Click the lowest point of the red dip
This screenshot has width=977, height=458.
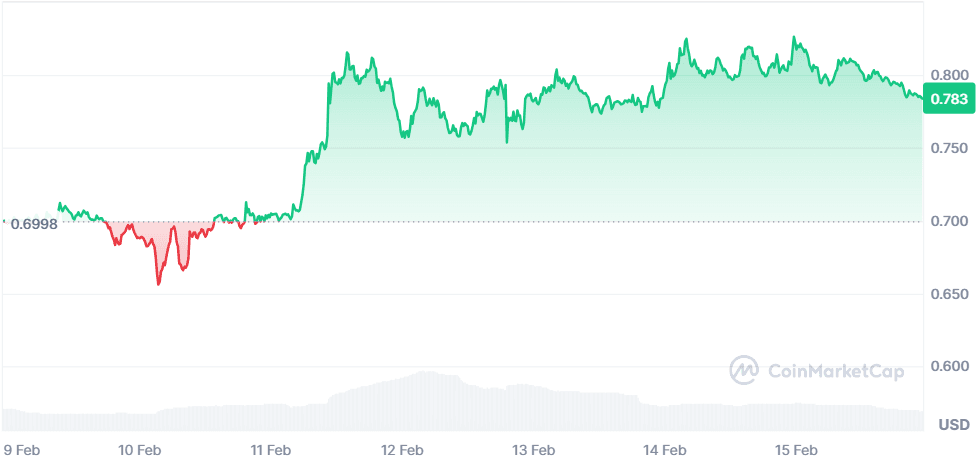(x=158, y=284)
